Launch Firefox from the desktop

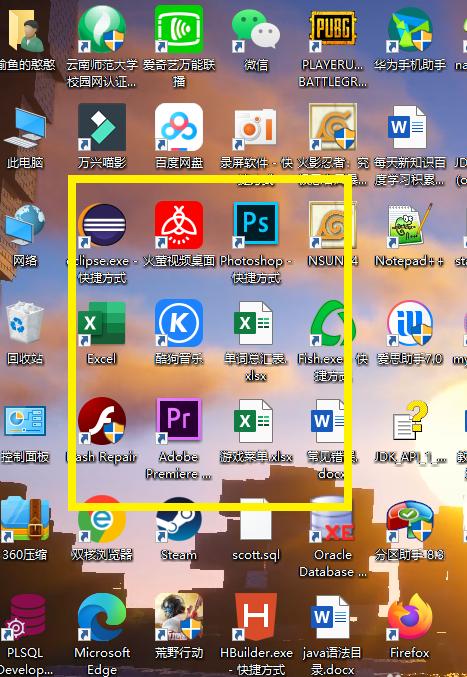coord(410,617)
